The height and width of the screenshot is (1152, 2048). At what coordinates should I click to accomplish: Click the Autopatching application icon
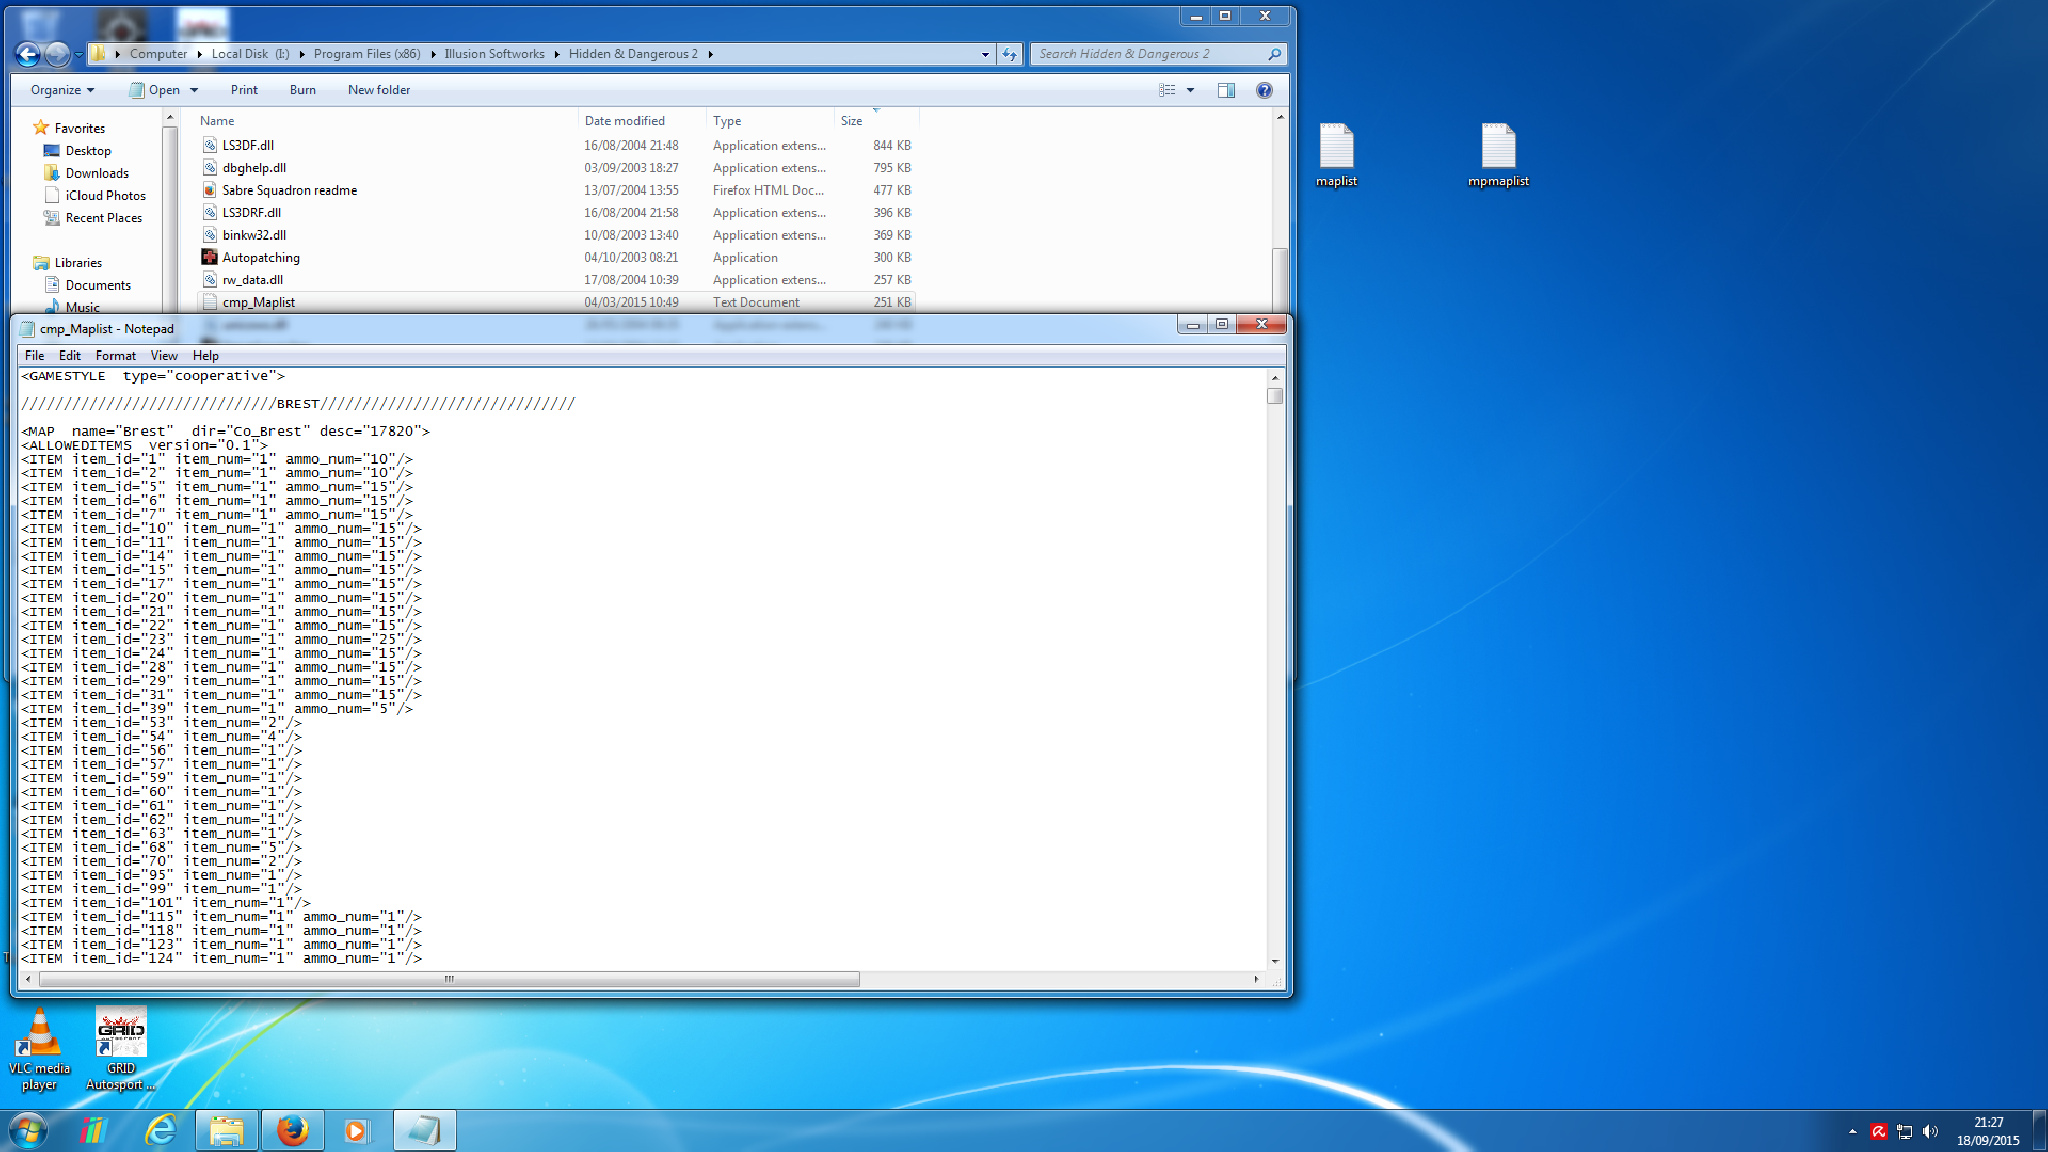(x=210, y=257)
